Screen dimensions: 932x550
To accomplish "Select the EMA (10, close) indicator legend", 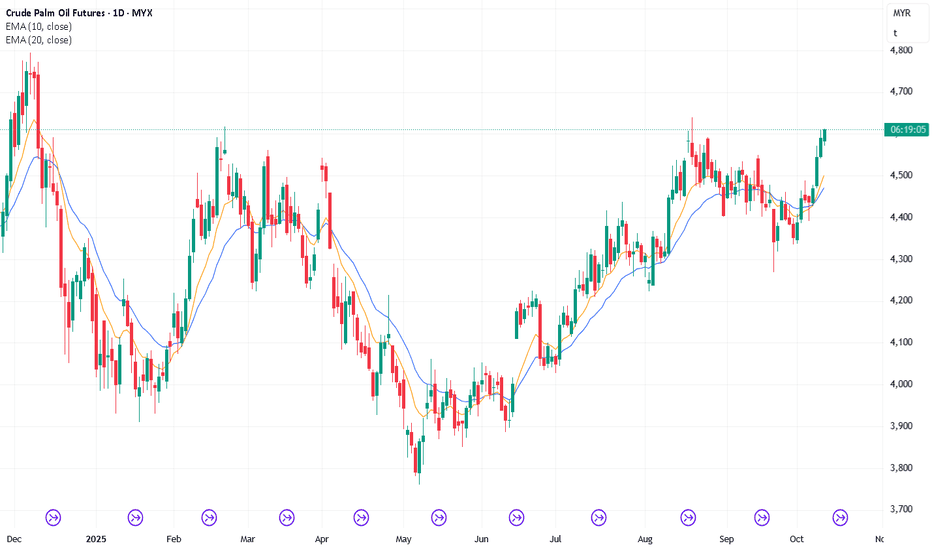I will click(x=38, y=25).
